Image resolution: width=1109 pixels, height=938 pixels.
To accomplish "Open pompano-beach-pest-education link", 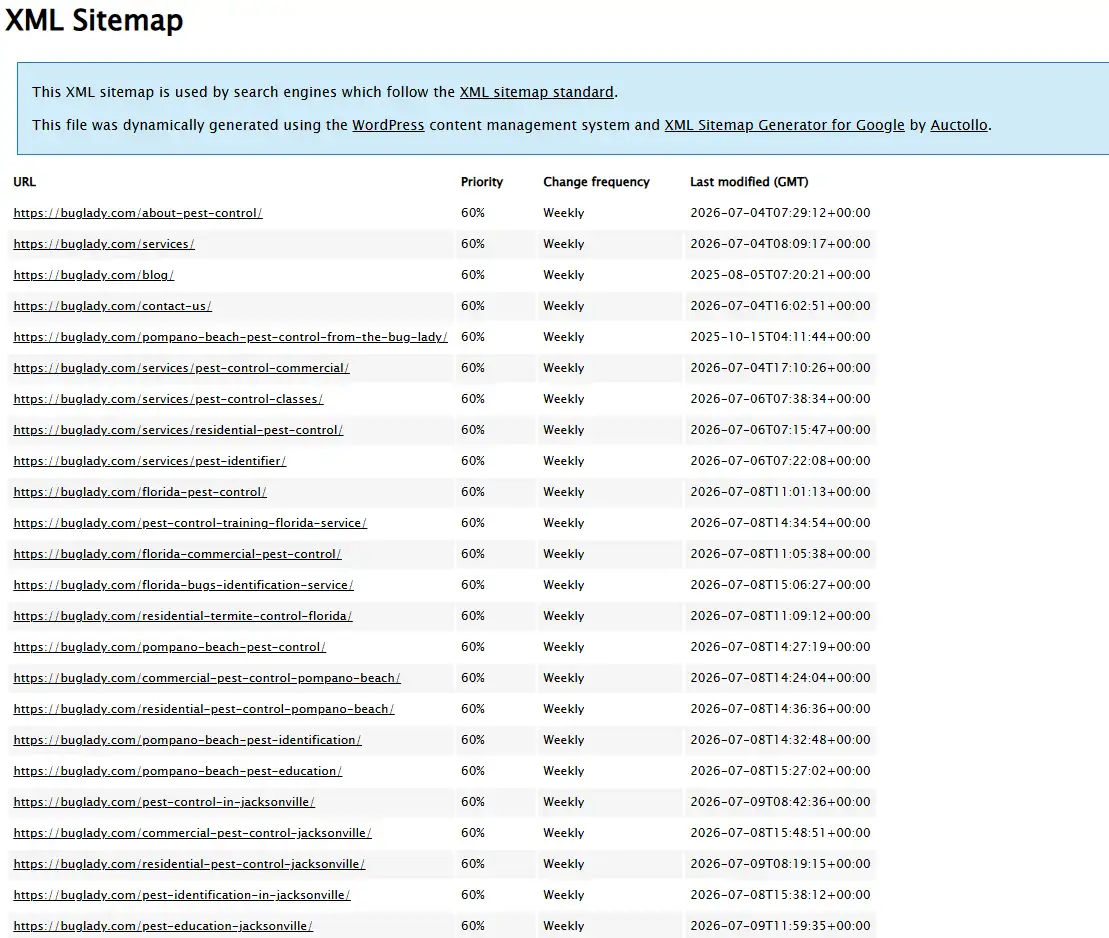I will (x=178, y=772).
